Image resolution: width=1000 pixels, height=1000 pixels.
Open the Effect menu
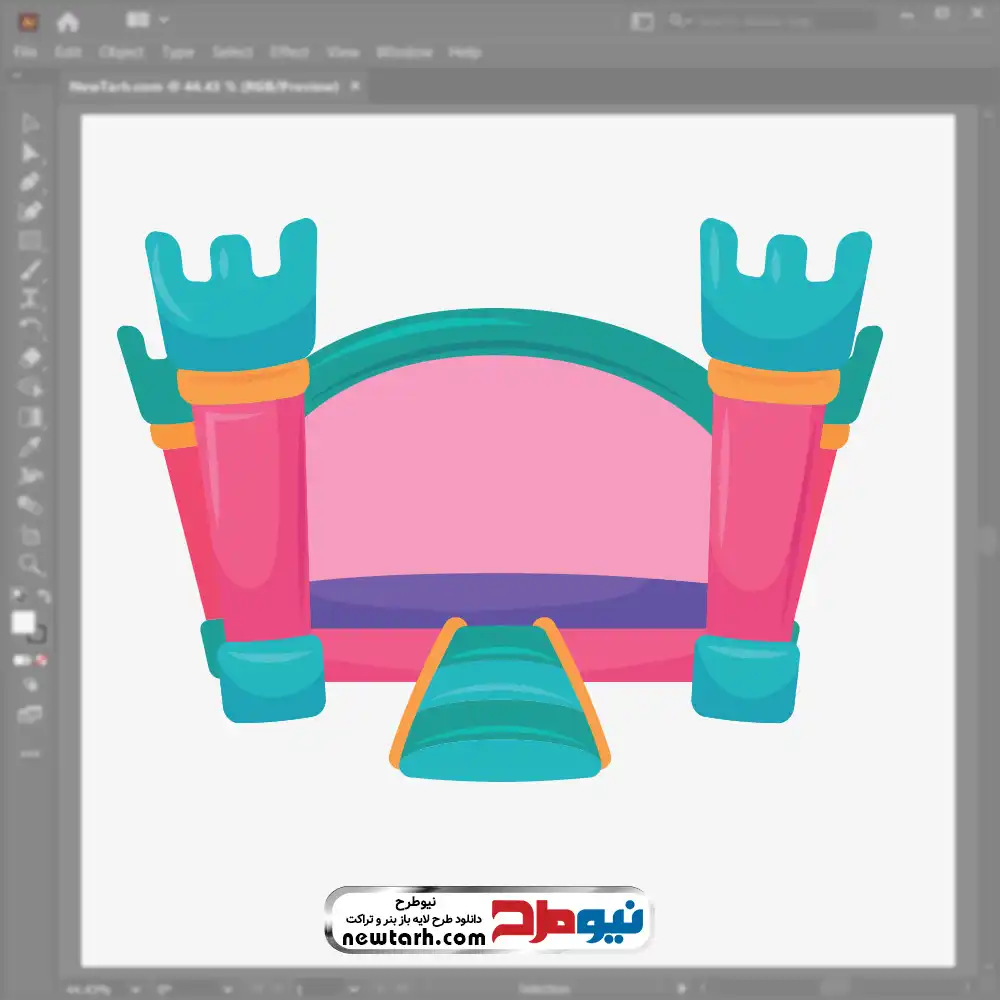289,52
